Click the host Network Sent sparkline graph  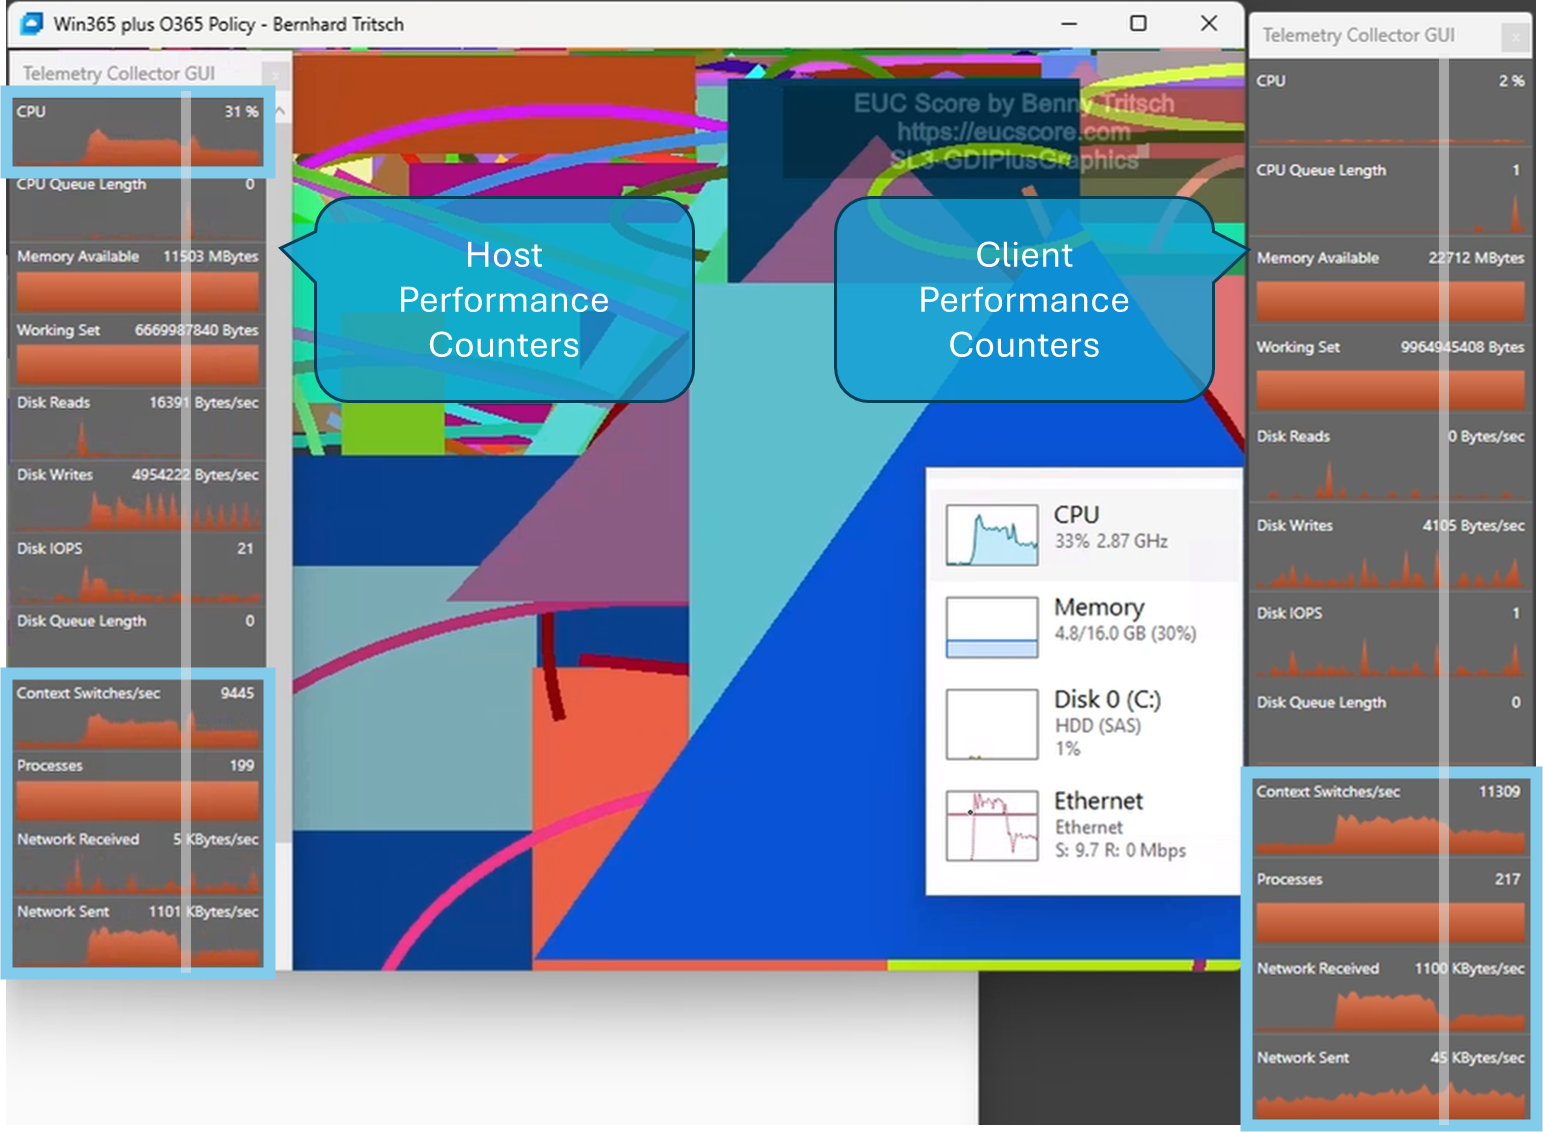137,942
